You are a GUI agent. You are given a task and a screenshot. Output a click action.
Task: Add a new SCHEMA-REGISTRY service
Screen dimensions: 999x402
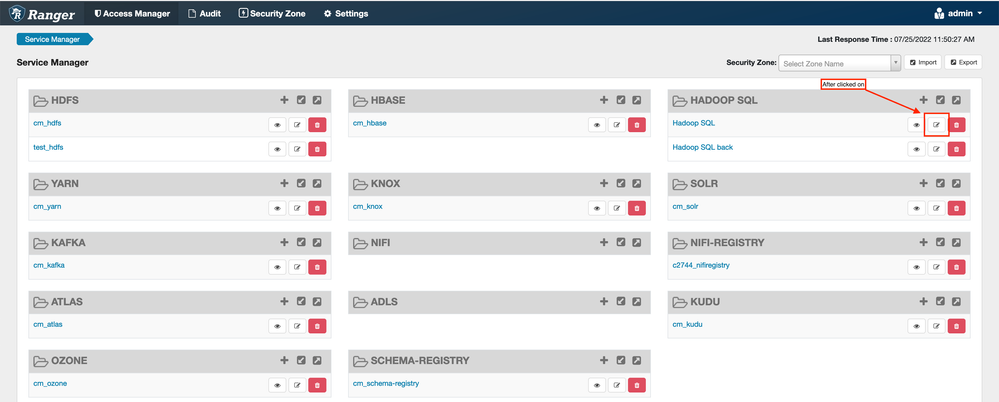(604, 361)
